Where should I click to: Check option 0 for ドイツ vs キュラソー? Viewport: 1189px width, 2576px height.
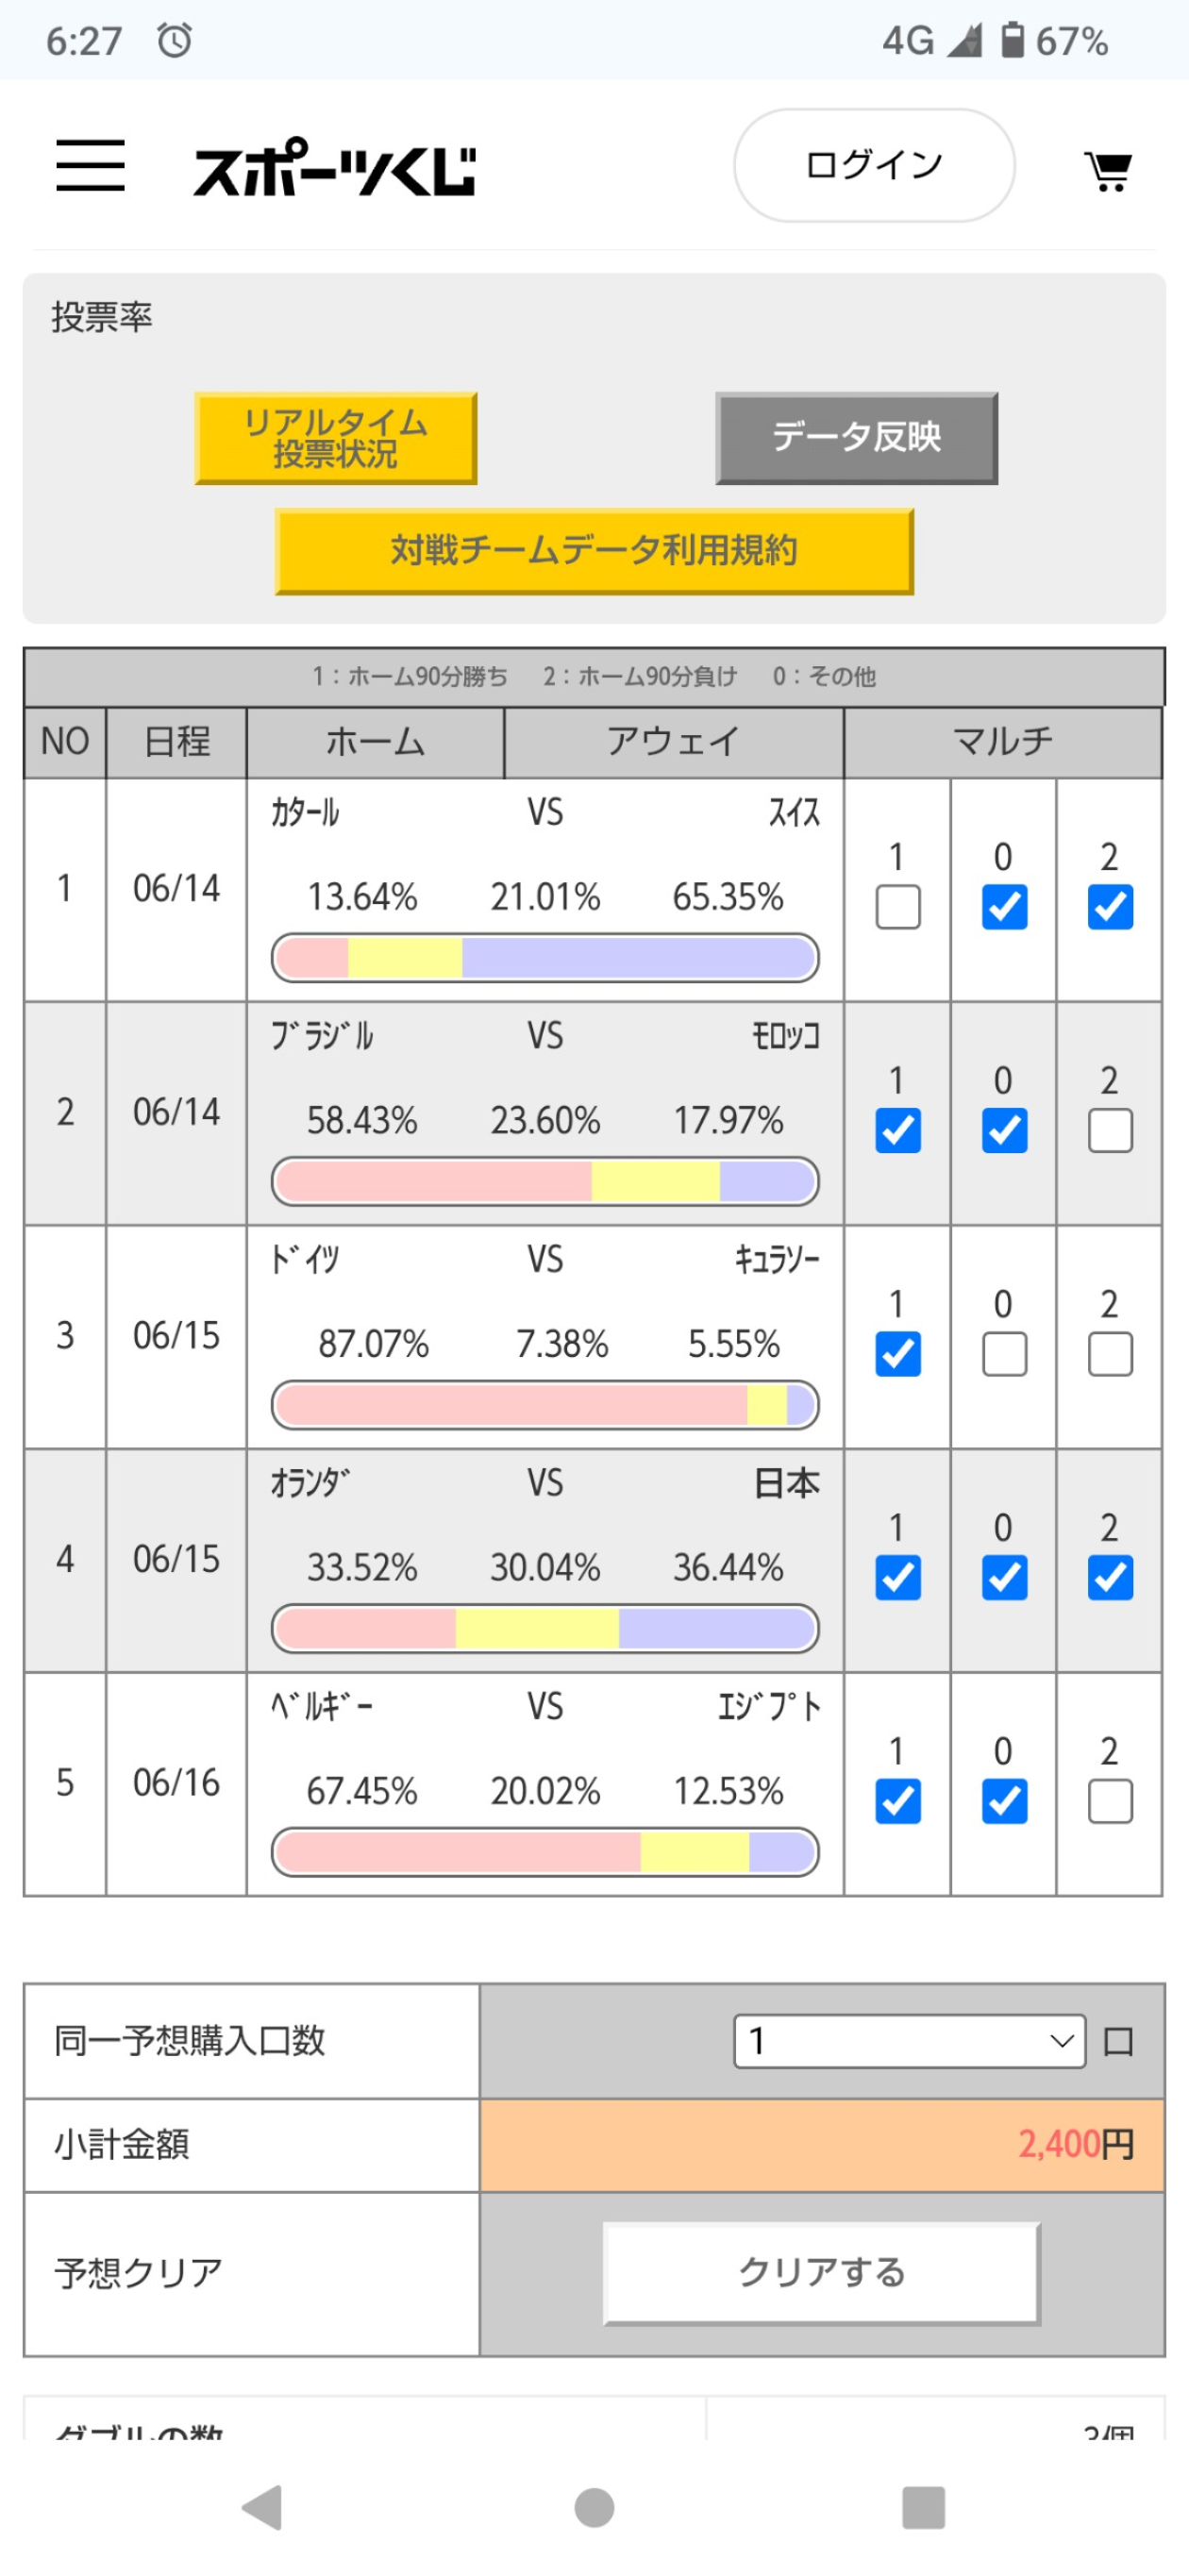click(1004, 1354)
